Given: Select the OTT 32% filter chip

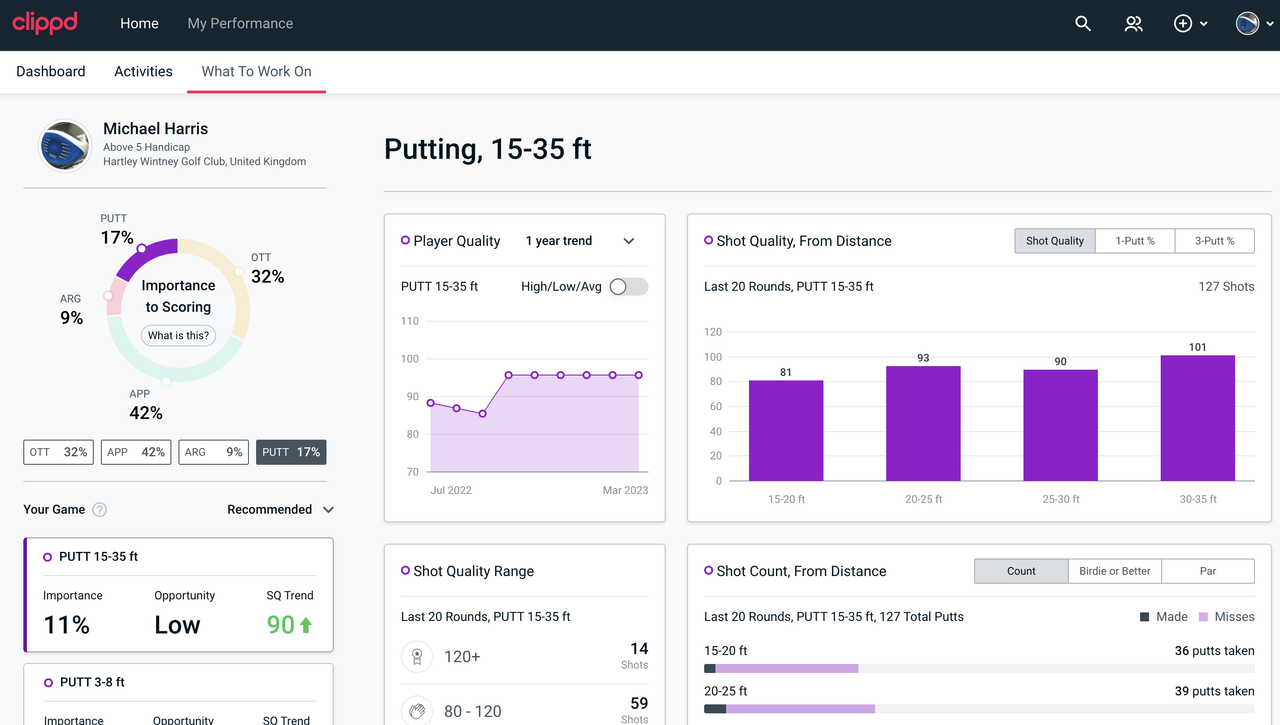Looking at the screenshot, I should click(58, 452).
